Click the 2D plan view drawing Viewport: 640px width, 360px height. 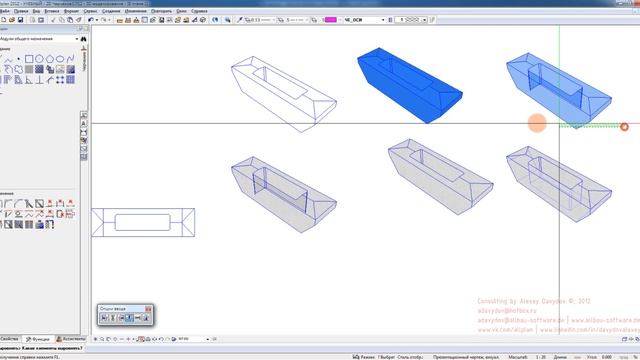tap(143, 222)
